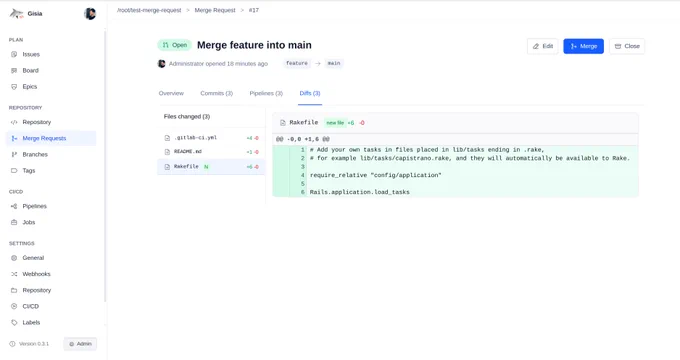The height and width of the screenshot is (360, 680).
Task: Click the Labels tag icon
Action: (x=14, y=322)
